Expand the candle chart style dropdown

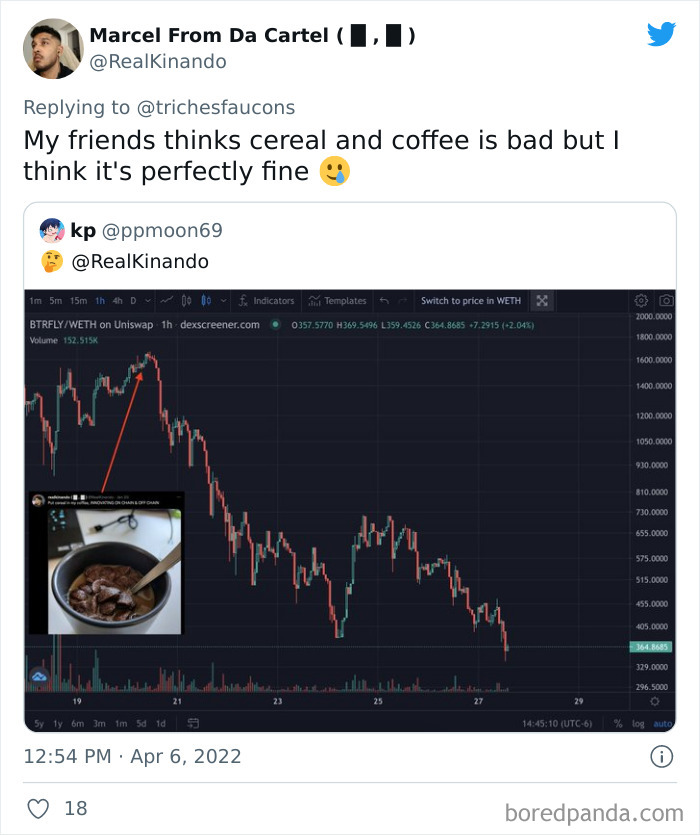(x=224, y=301)
